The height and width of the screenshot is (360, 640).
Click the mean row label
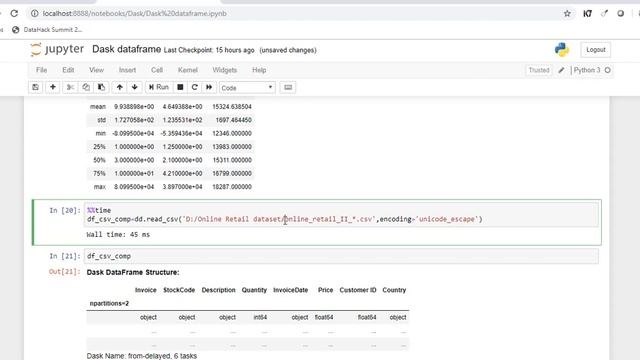tap(98, 107)
